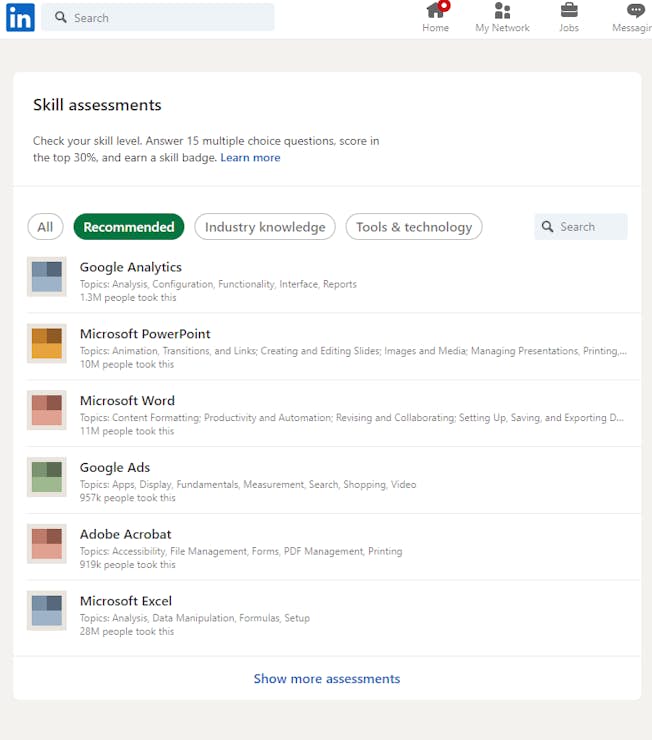Open the Messaging chat icon

point(635,10)
